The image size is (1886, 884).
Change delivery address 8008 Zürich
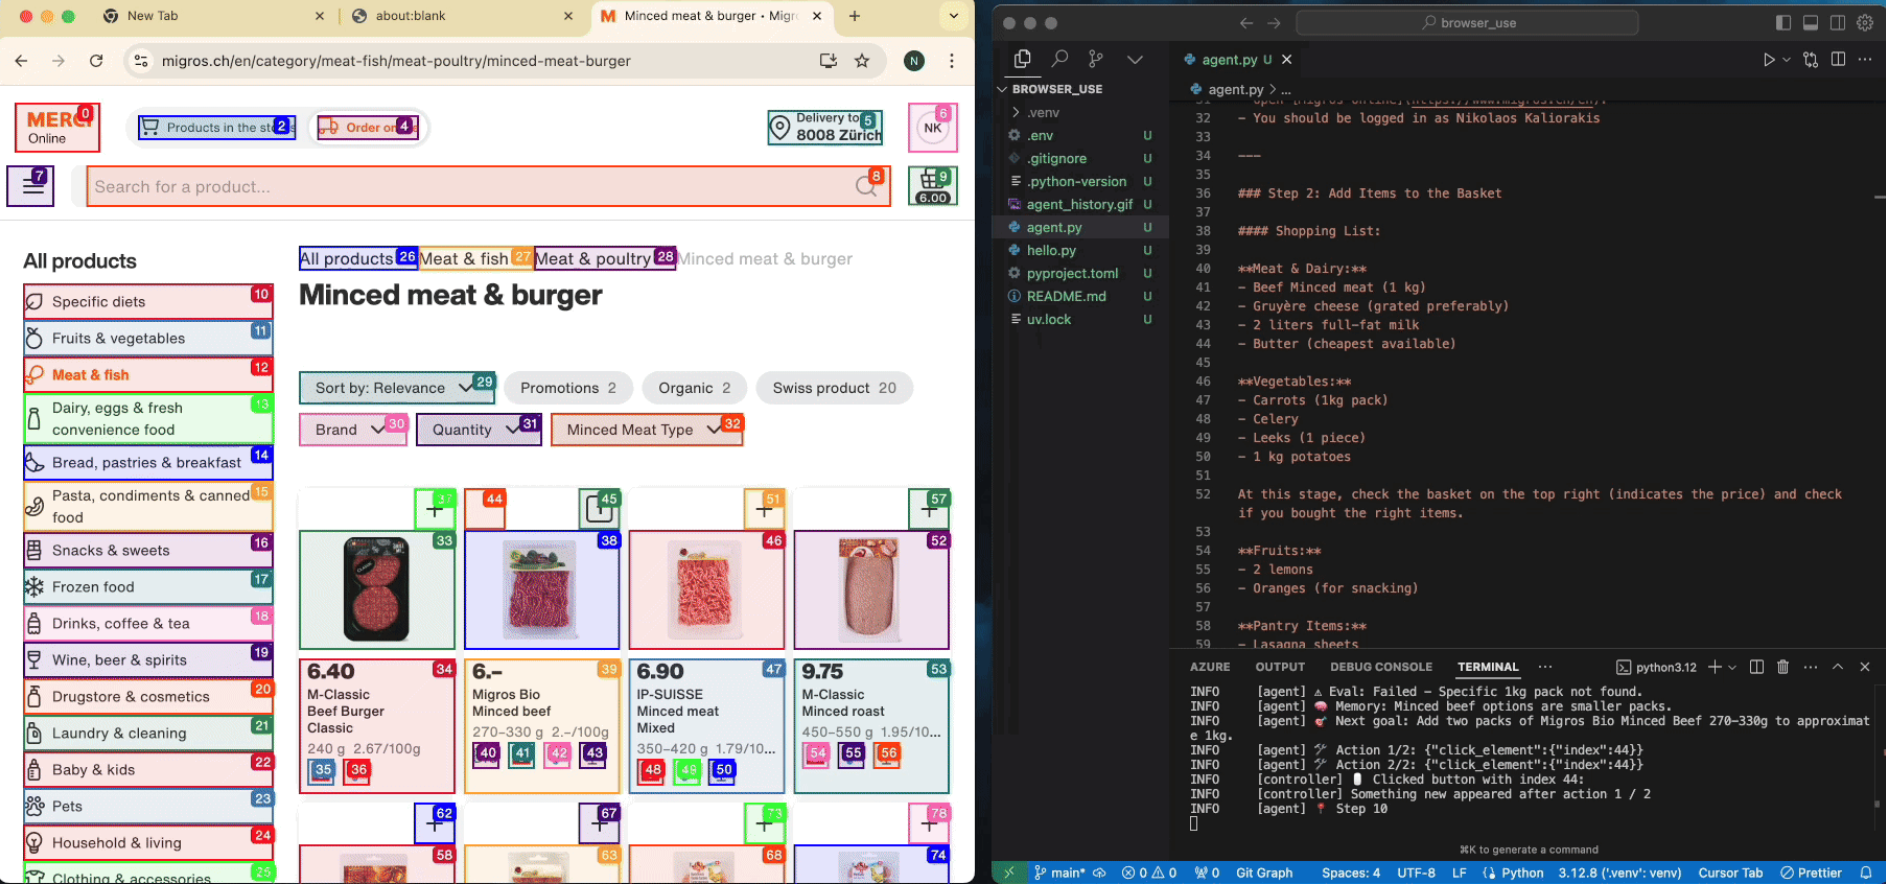click(826, 128)
